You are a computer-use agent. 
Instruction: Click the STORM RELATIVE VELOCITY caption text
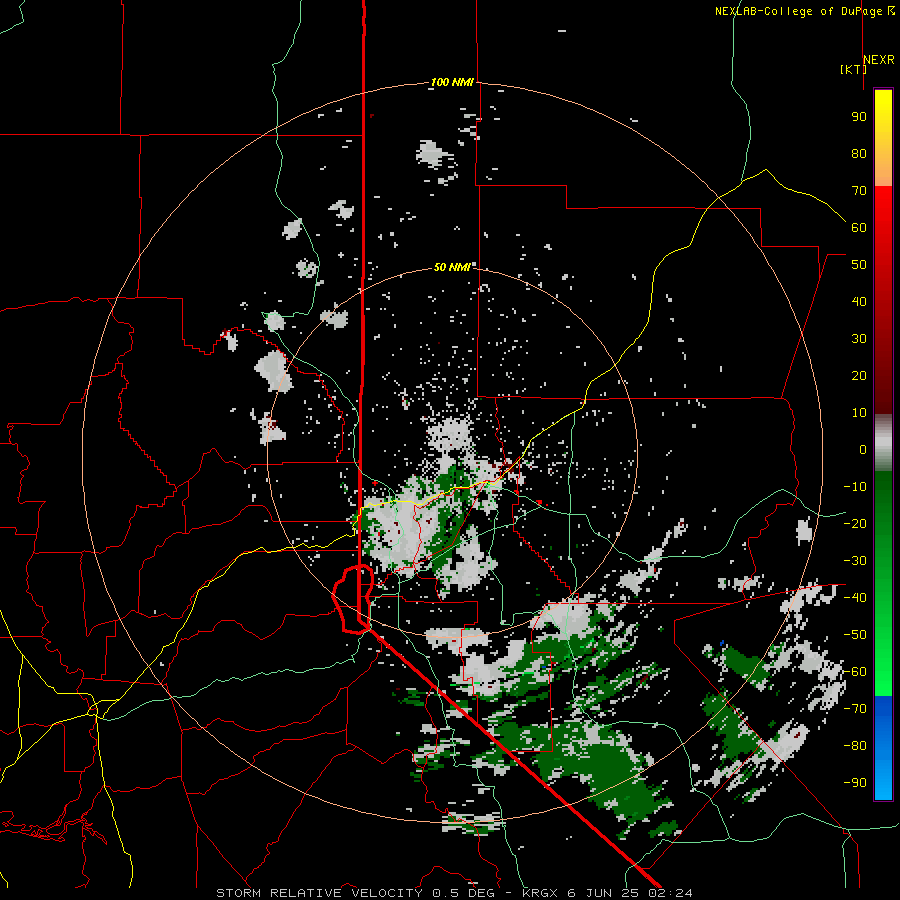(319, 893)
